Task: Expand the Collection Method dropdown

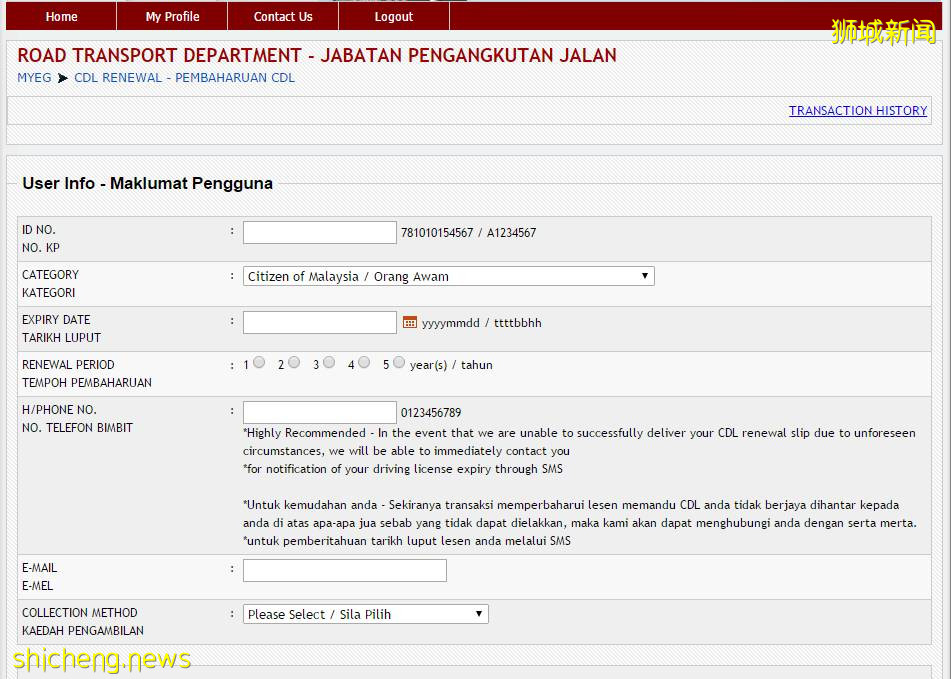Action: coord(365,614)
